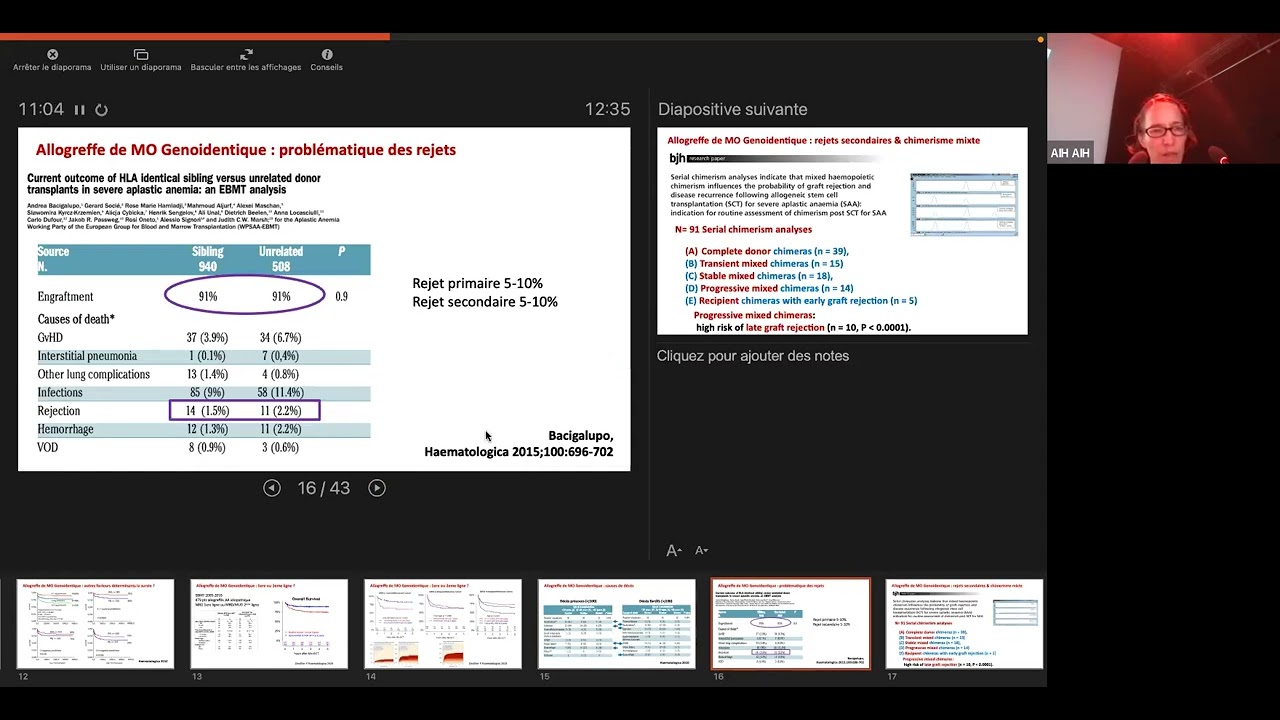1280x720 pixels.
Task: Click the slide title about problématique des rejets
Action: (x=246, y=150)
